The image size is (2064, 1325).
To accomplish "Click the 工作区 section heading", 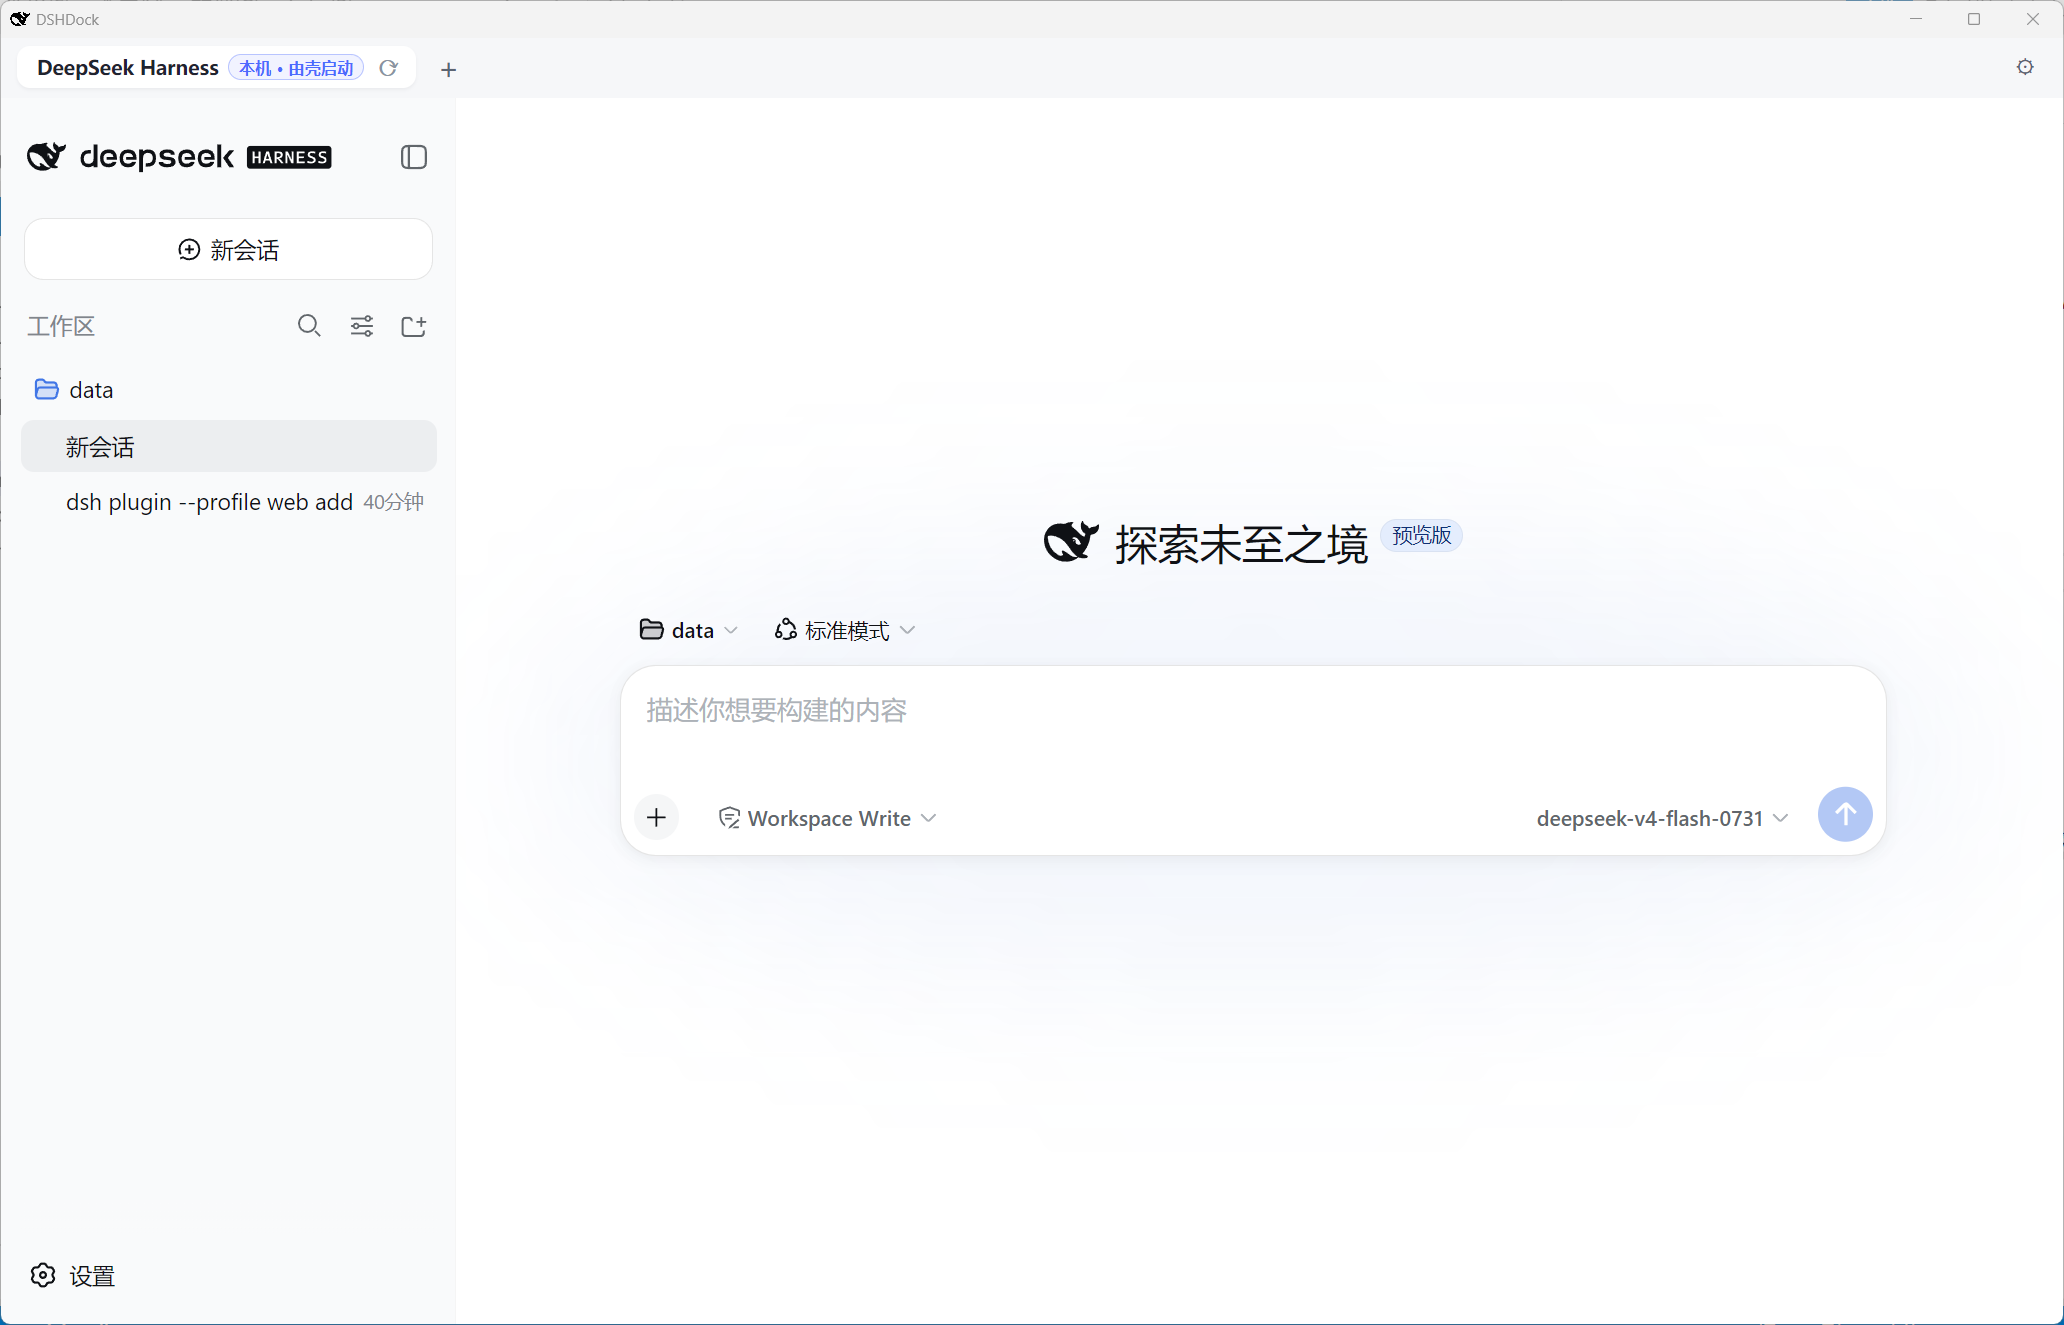I will pyautogui.click(x=61, y=326).
